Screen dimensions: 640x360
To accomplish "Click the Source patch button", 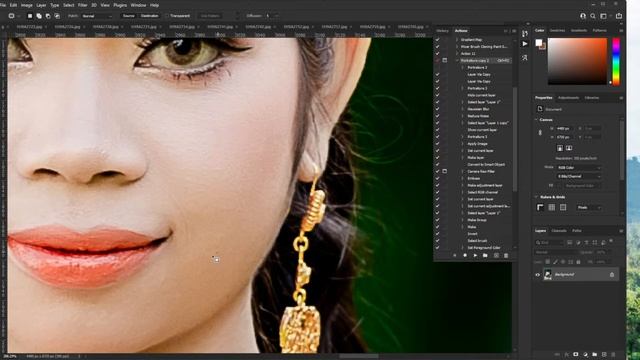I will (x=129, y=16).
